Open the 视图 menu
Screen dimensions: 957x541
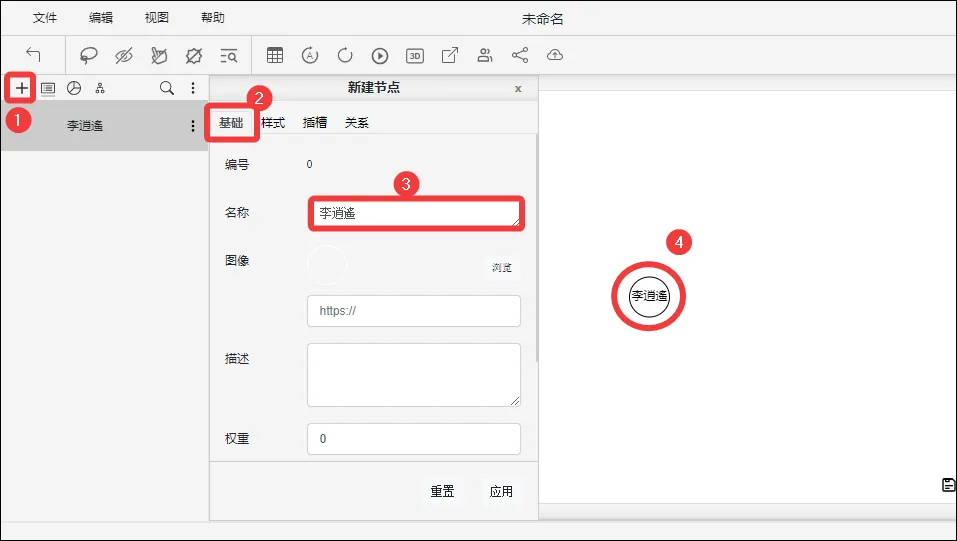pos(157,18)
